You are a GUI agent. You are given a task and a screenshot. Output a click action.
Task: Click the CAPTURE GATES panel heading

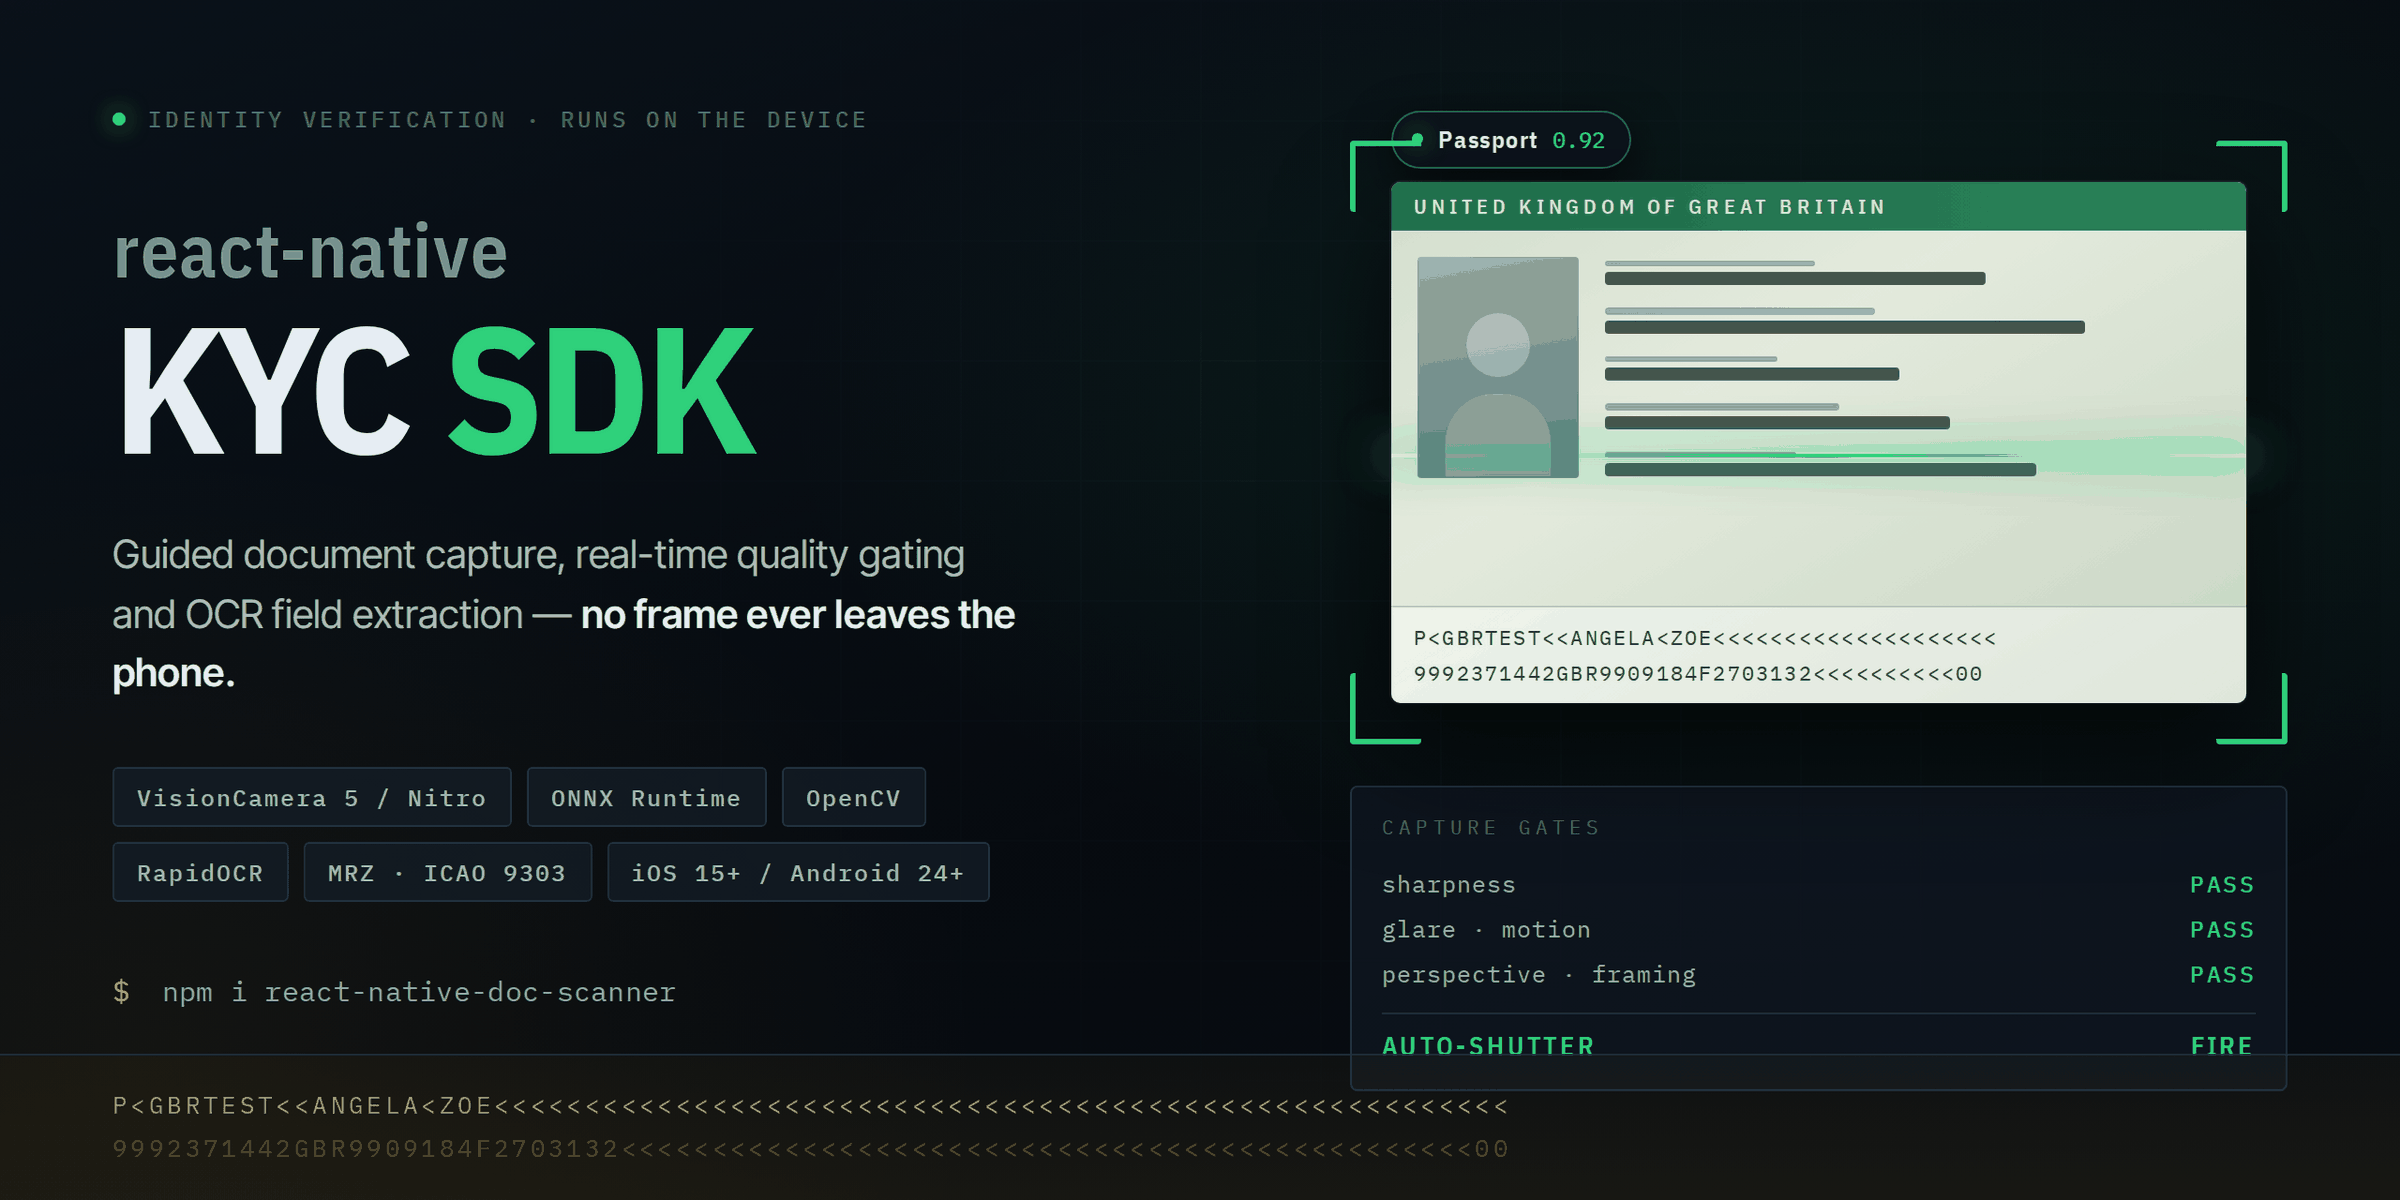coord(1491,827)
